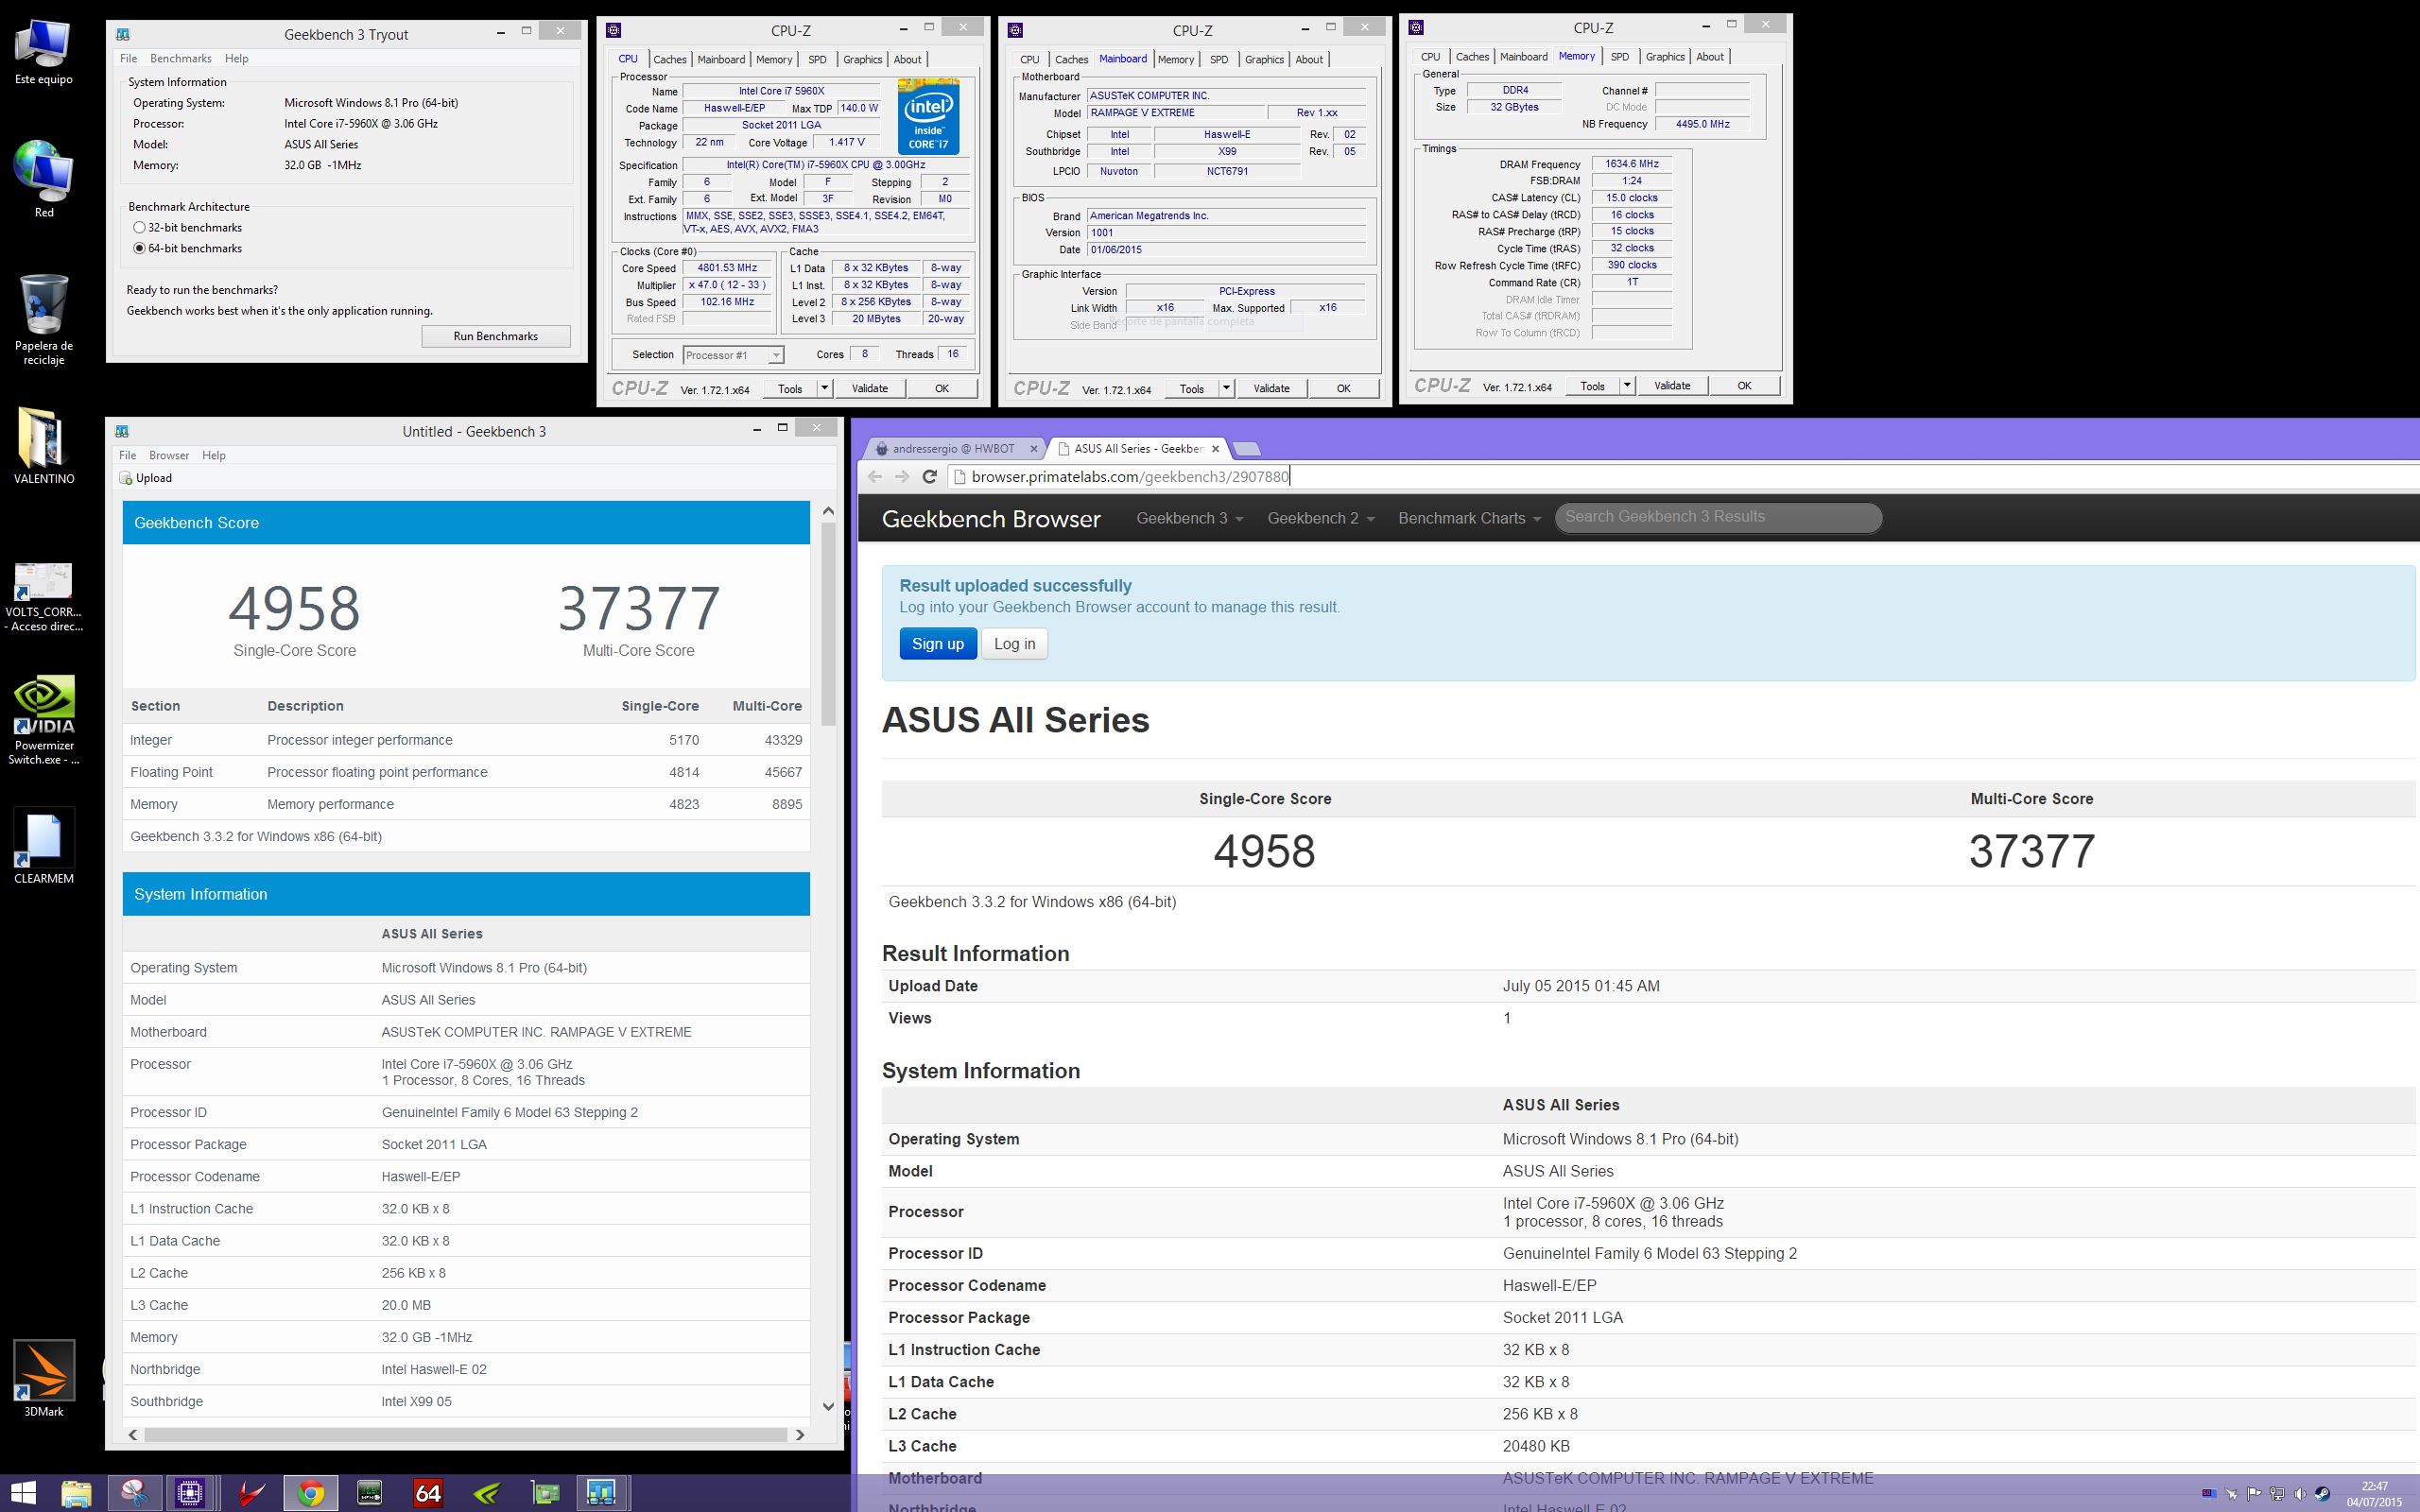
Task: Open the Steam tray icon
Action: coord(2322,1494)
